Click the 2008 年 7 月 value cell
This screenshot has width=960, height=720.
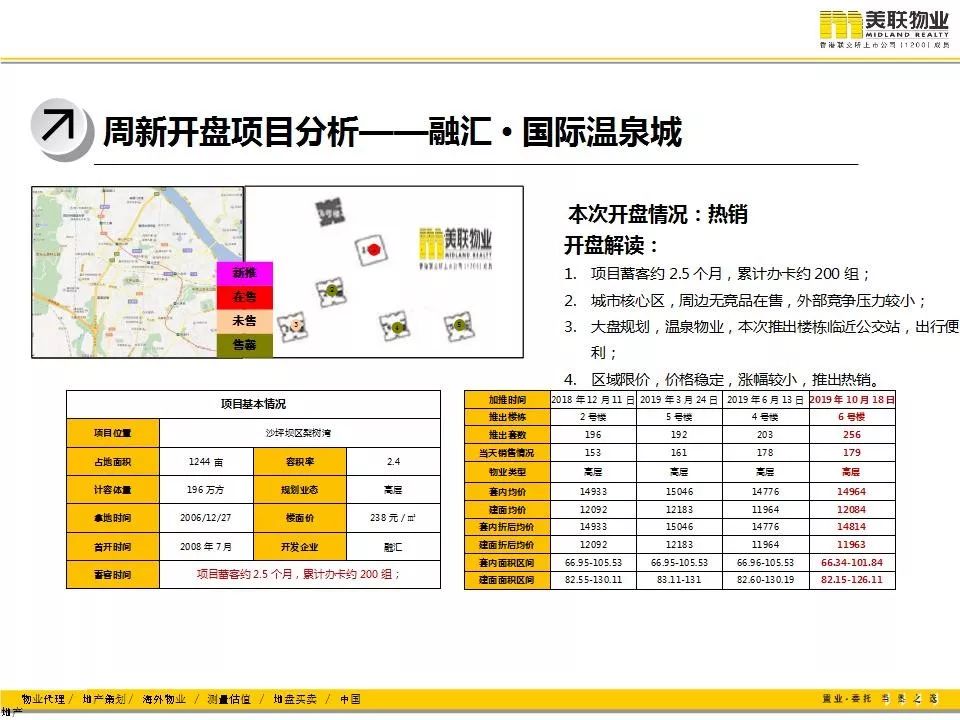(206, 547)
